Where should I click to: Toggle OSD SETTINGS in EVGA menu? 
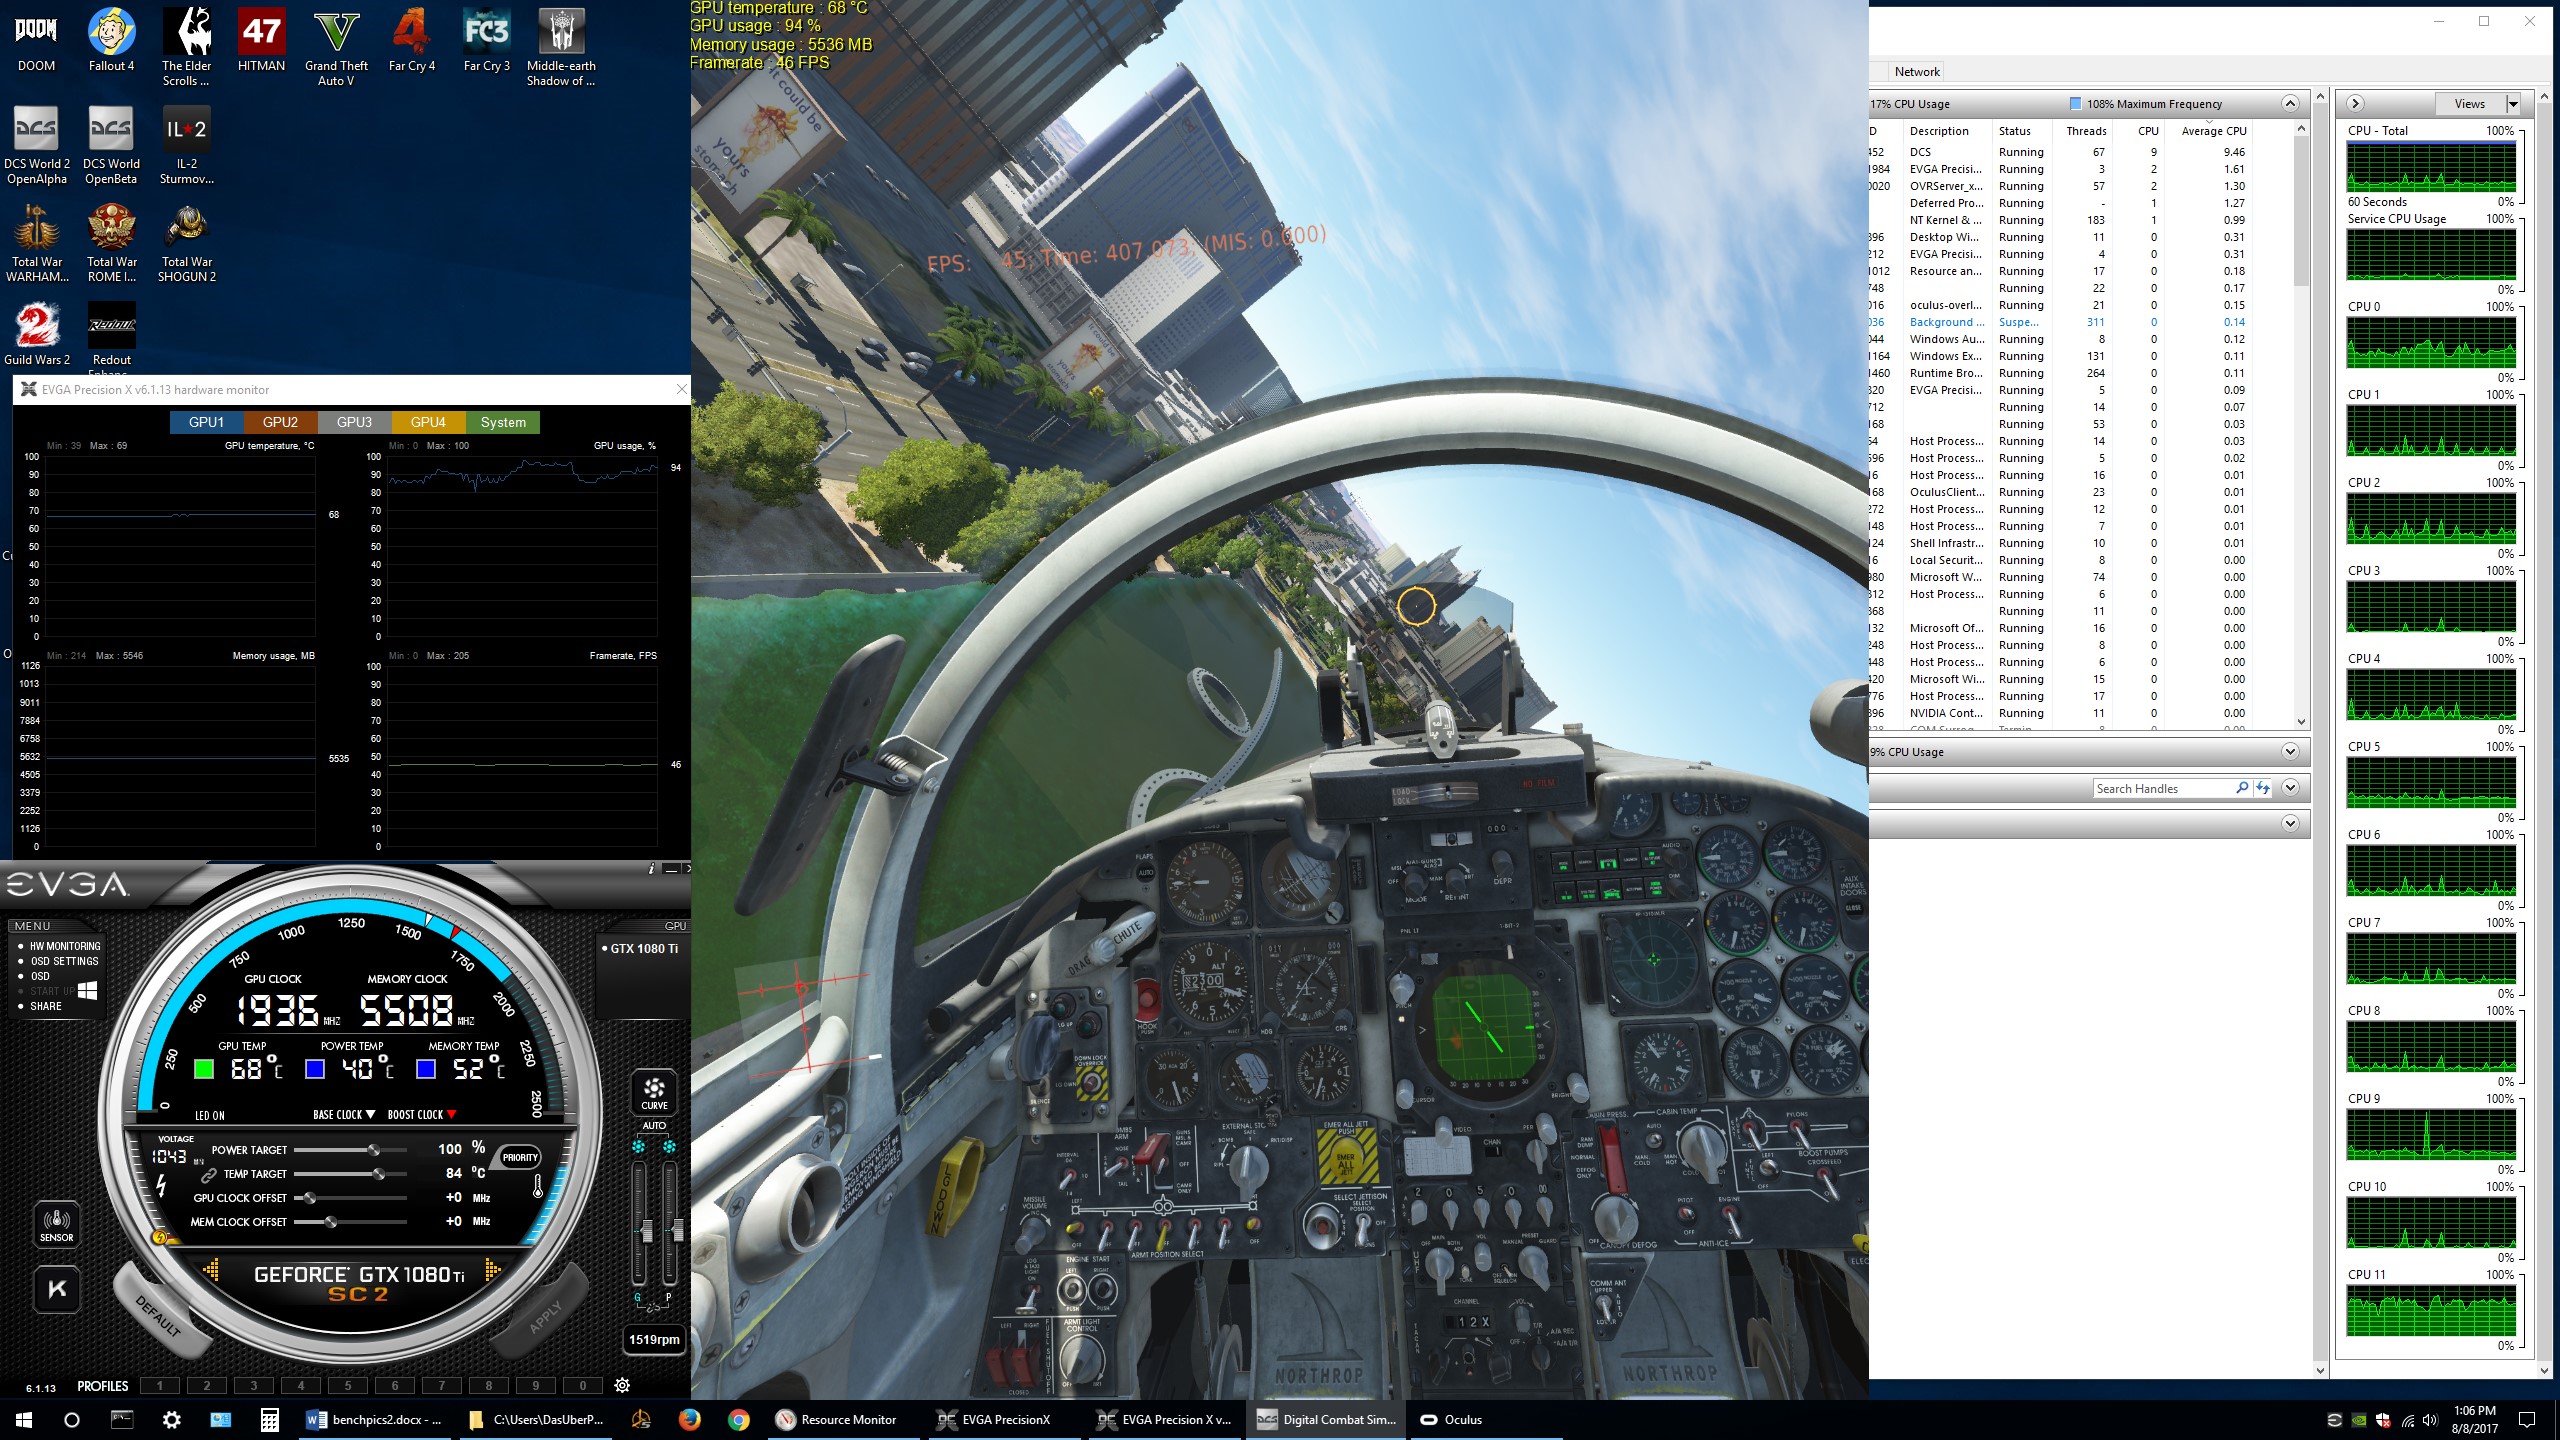click(59, 961)
